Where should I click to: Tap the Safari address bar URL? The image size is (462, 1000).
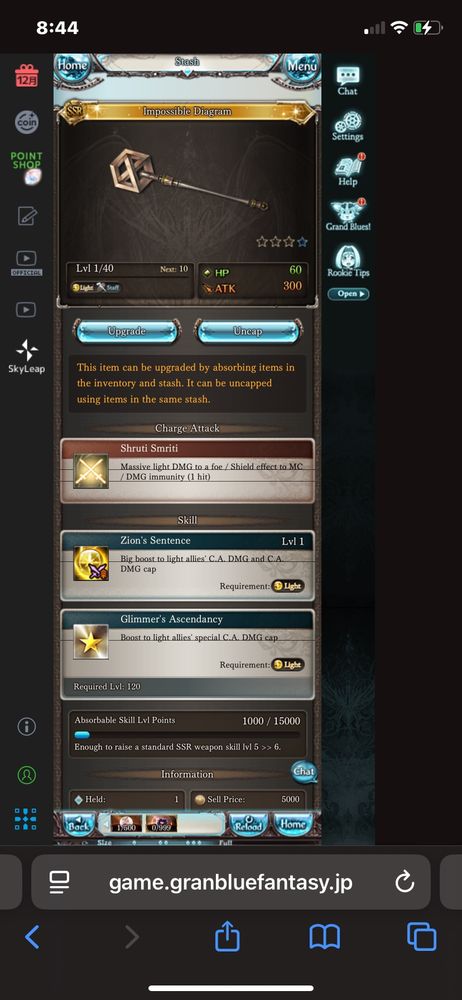[x=230, y=883]
